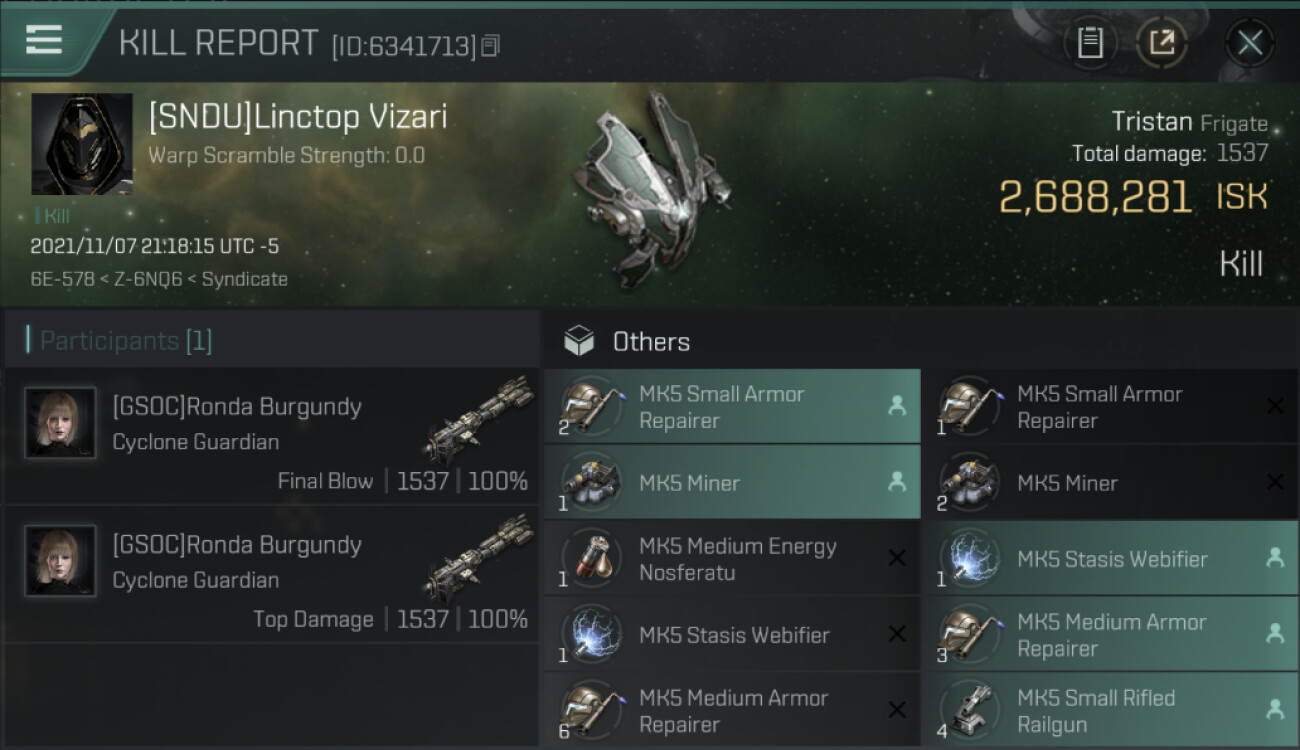Open the Participants tab header

[x=126, y=341]
